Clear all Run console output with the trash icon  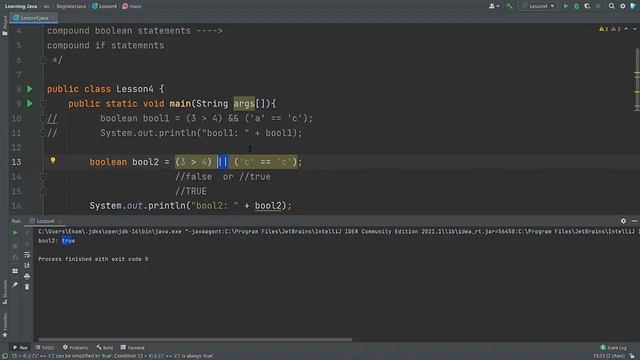(x=27, y=287)
